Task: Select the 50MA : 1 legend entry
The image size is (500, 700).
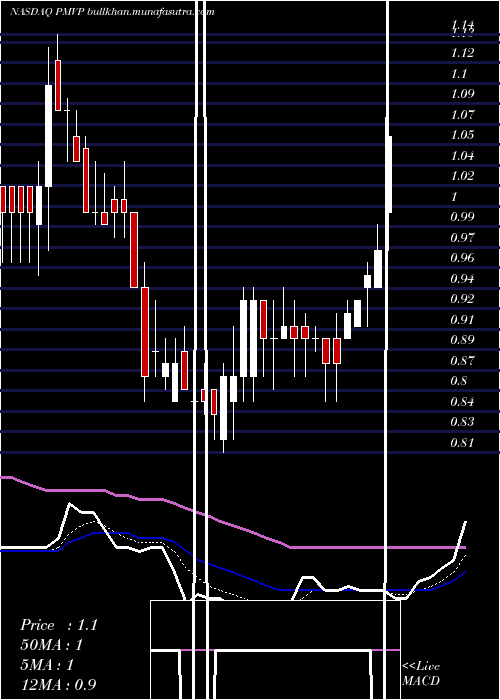Action: click(52, 645)
